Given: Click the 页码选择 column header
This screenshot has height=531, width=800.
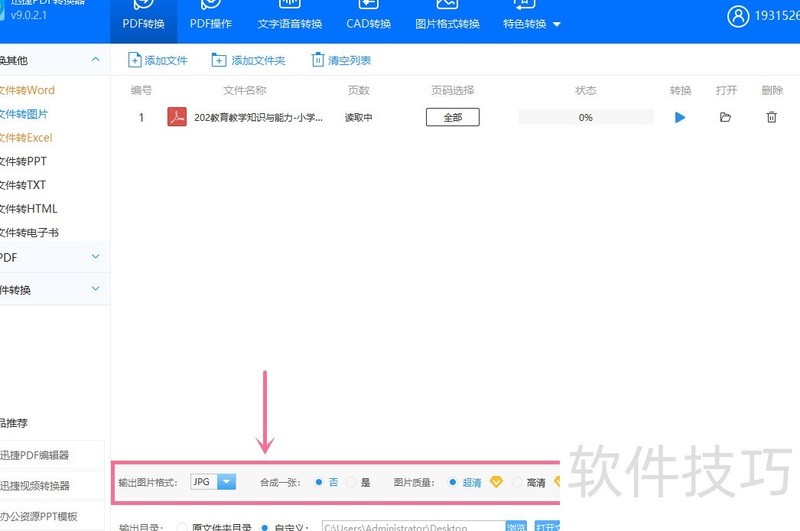Looking at the screenshot, I should [453, 90].
